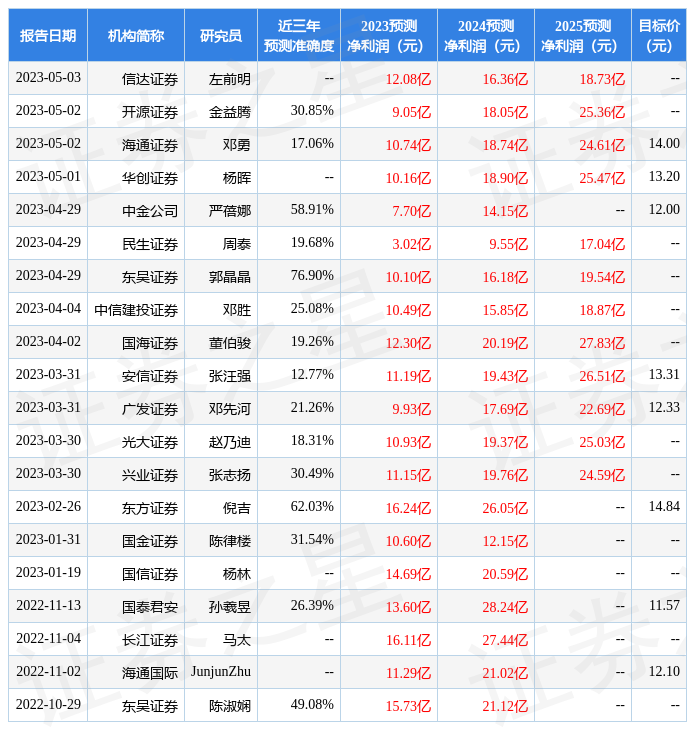This screenshot has height=730, width=687.
Task: Click the date 2023-05-03
Action: (48, 77)
